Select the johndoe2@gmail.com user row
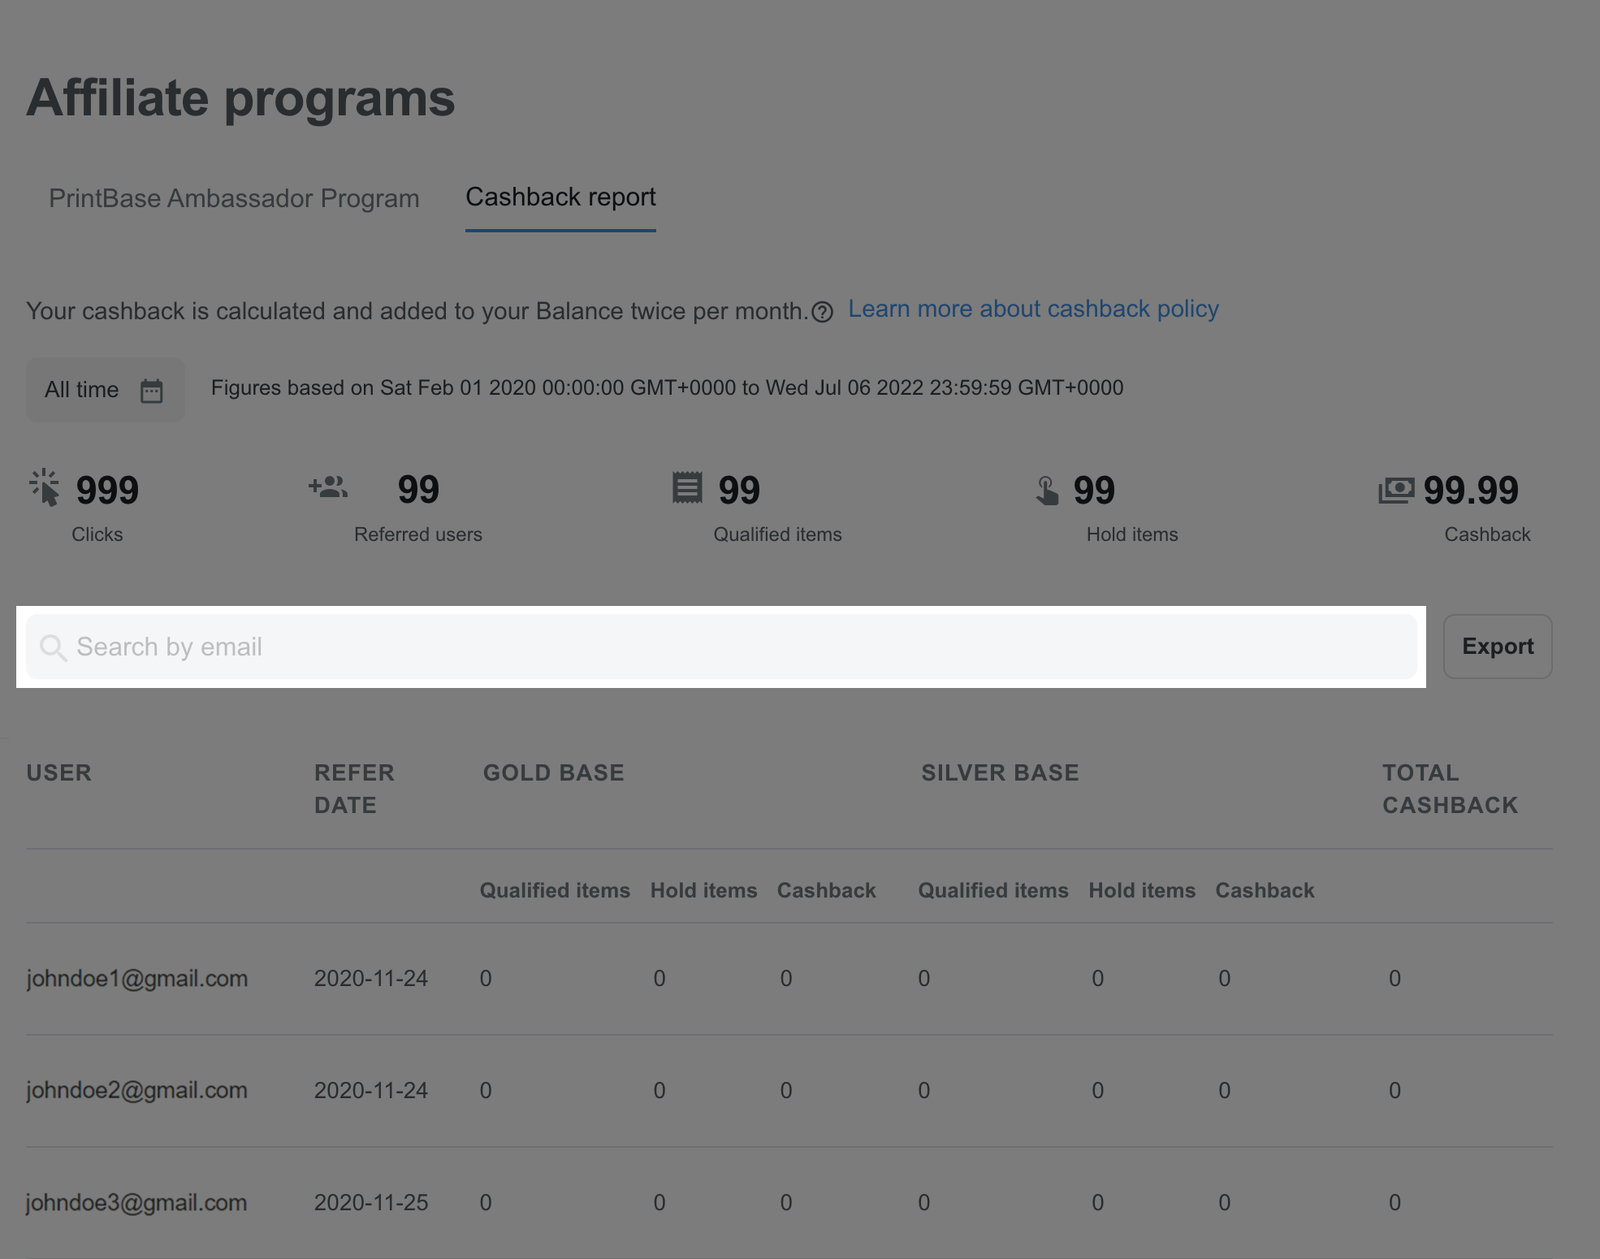Image resolution: width=1600 pixels, height=1259 pixels. click(x=137, y=1090)
